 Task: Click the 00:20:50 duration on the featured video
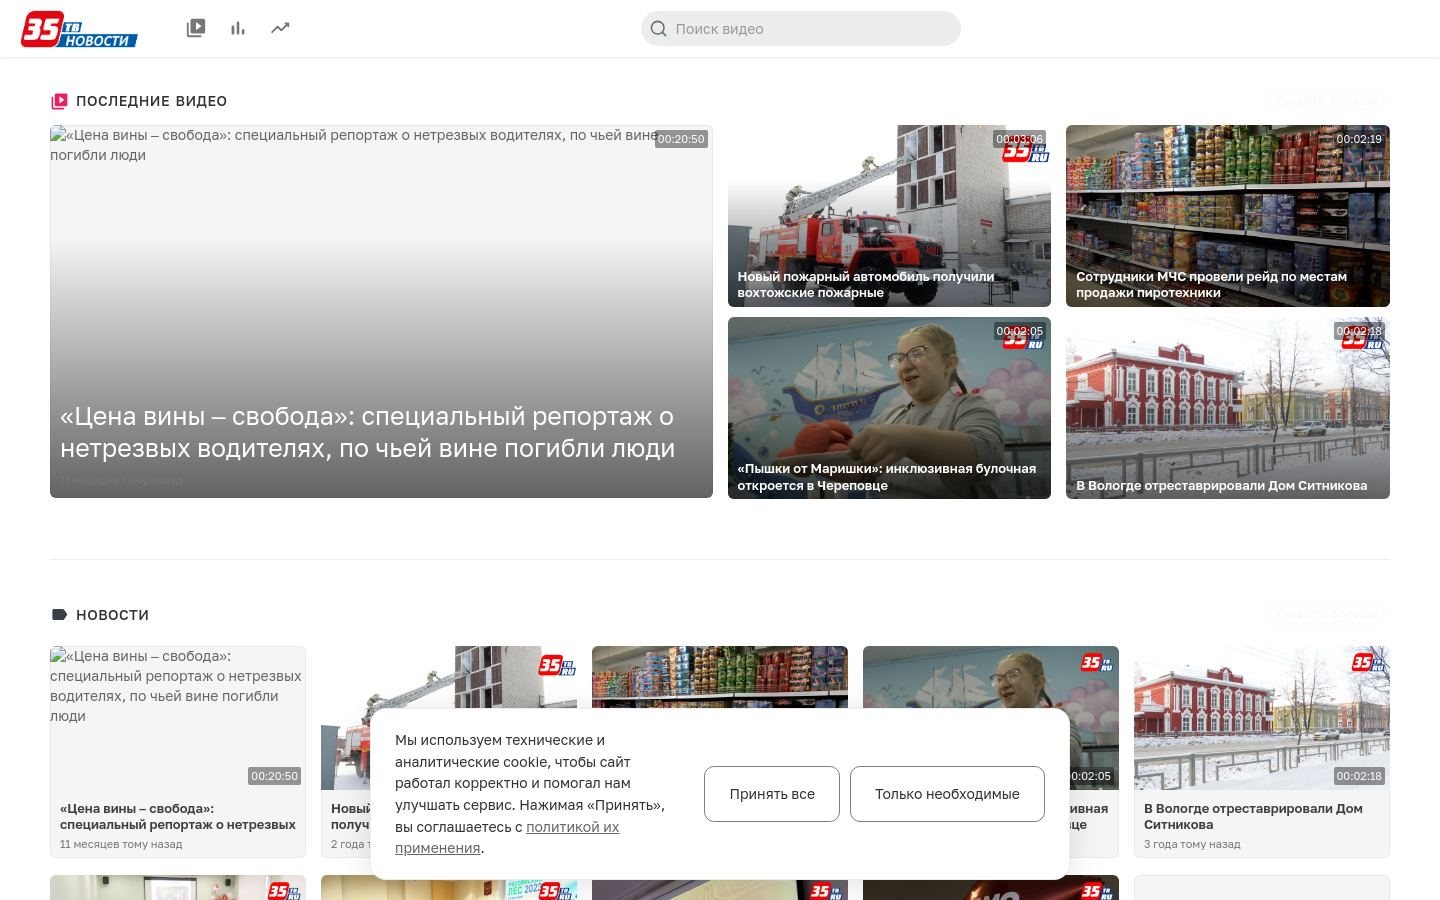[681, 139]
